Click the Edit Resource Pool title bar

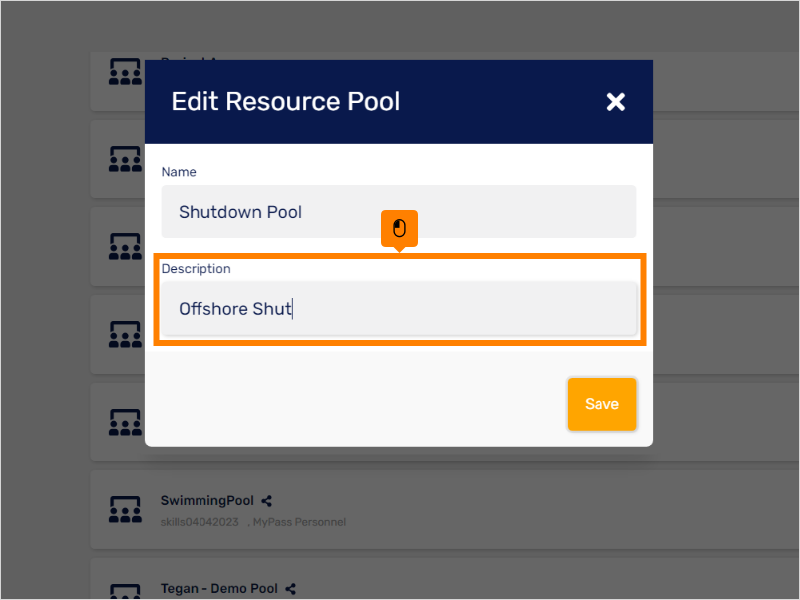286,101
